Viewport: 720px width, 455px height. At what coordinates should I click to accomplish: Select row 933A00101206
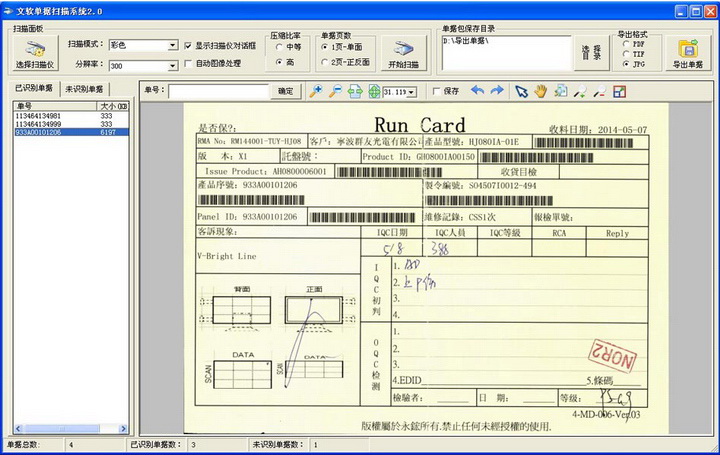[71, 132]
